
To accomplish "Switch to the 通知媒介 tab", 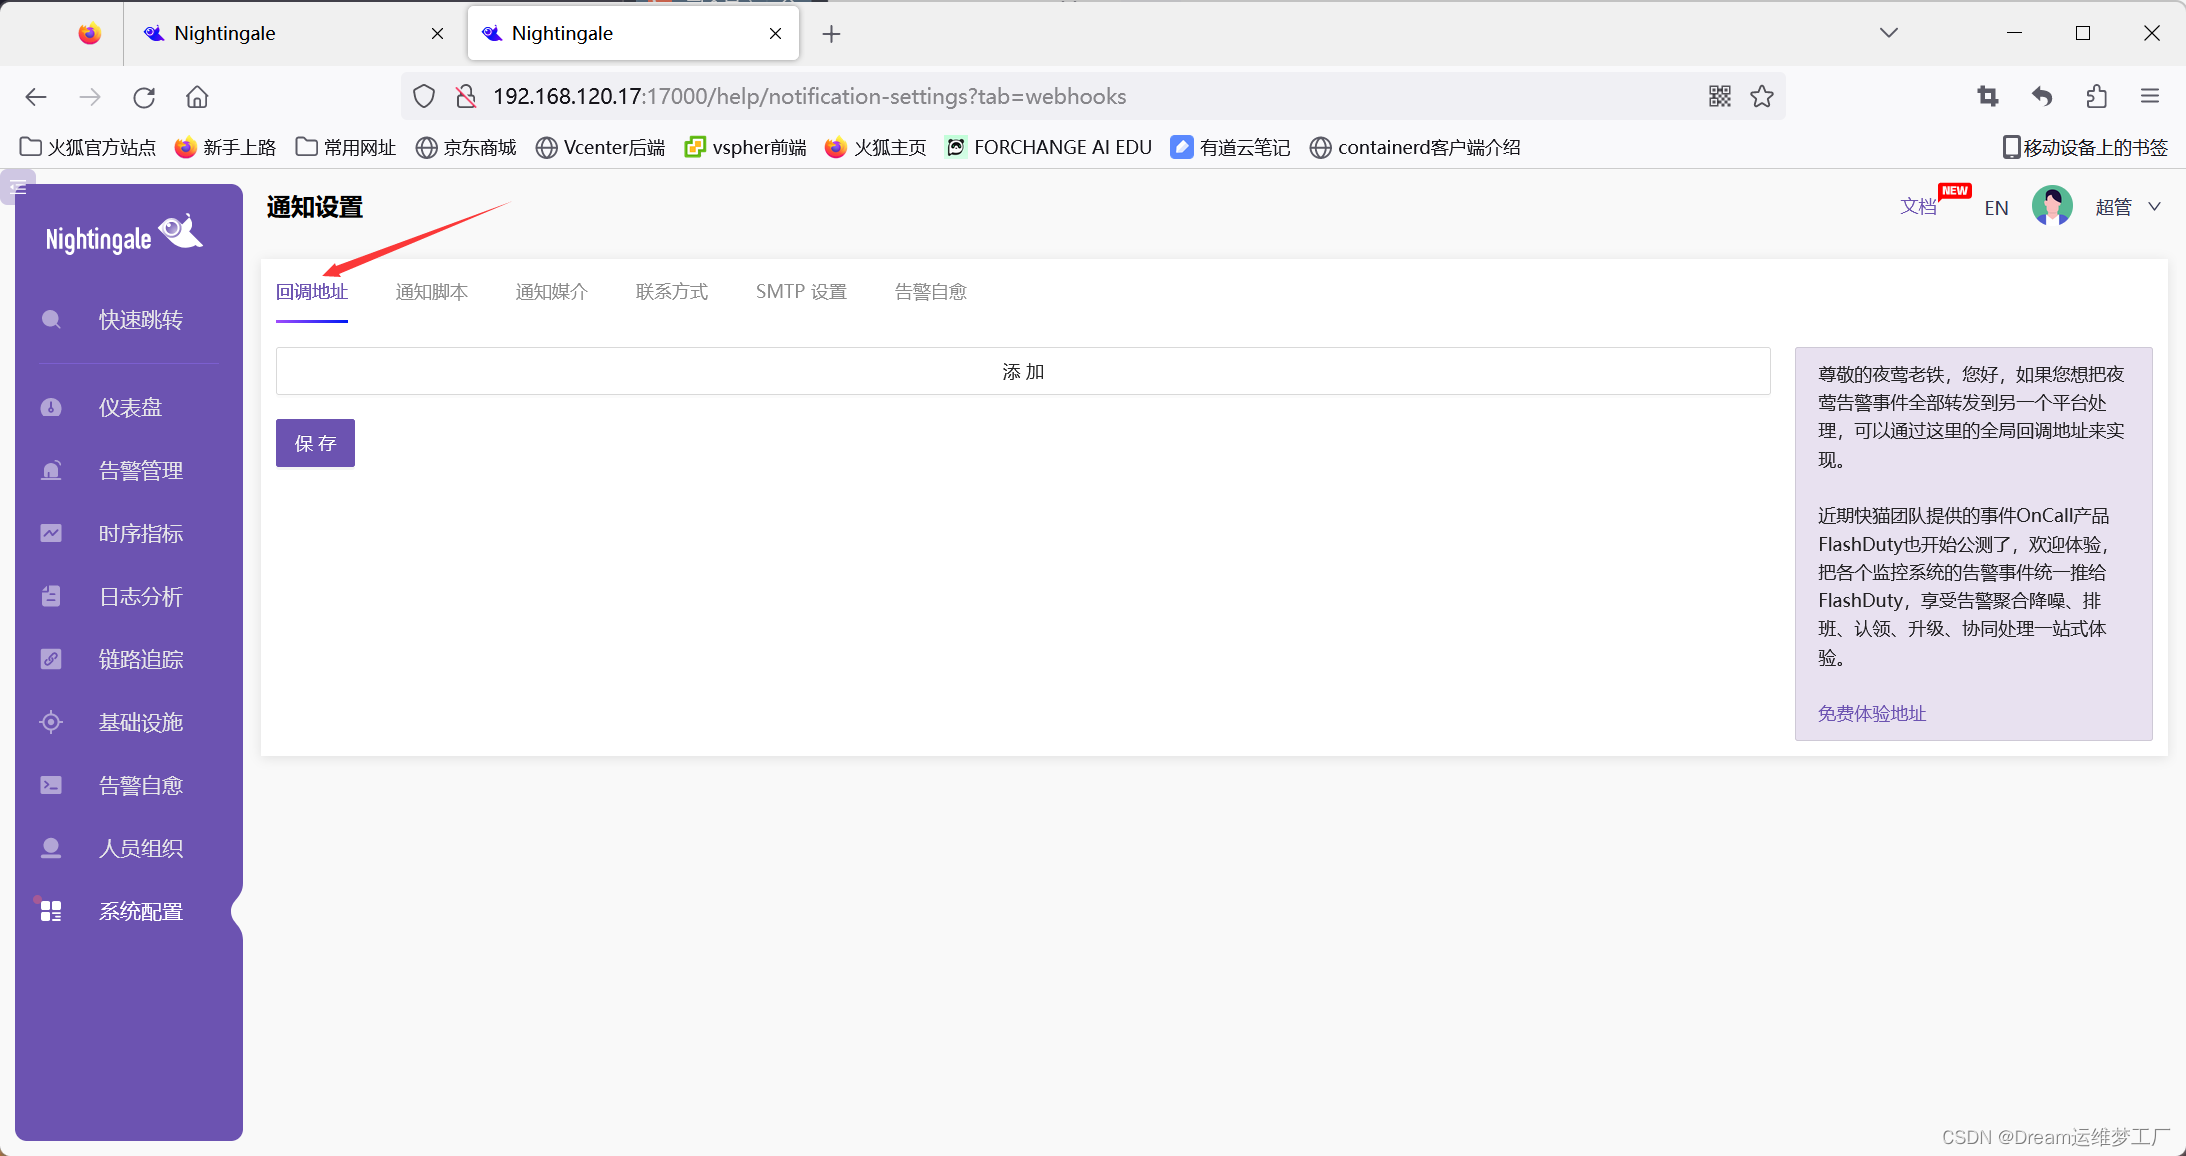I will coord(551,292).
